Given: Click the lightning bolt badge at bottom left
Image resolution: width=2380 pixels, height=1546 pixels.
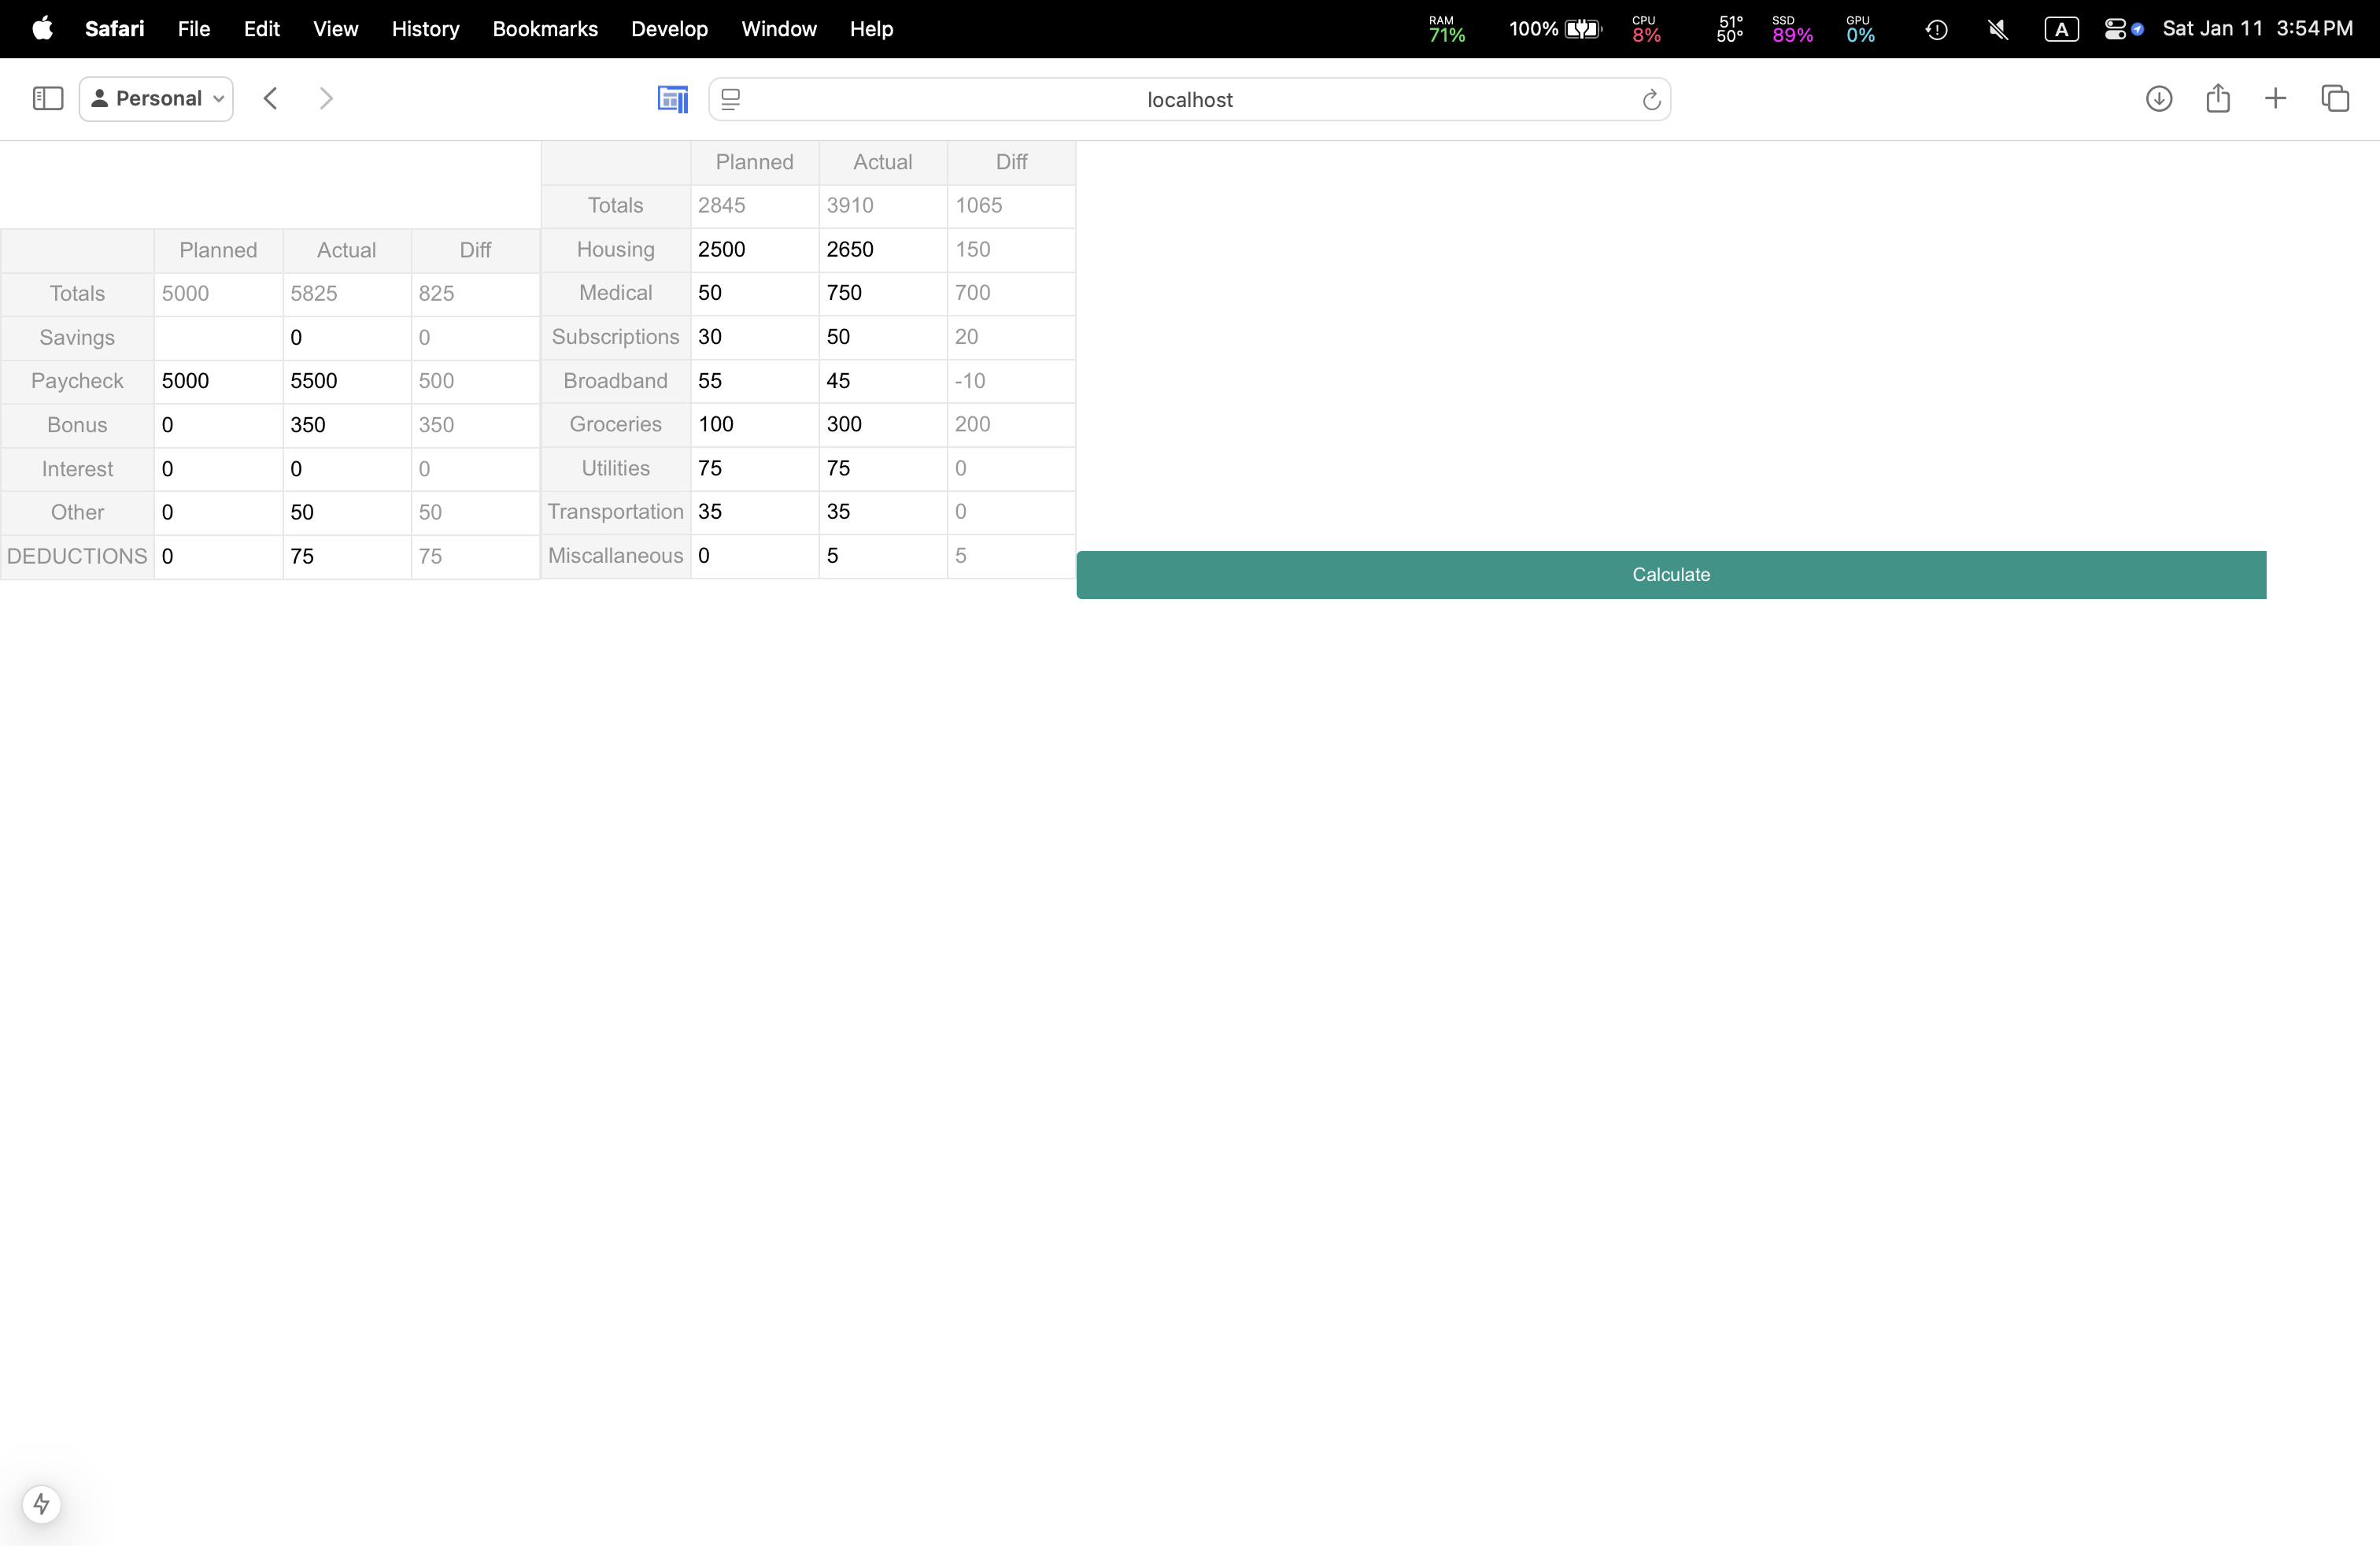Looking at the screenshot, I should point(41,1503).
